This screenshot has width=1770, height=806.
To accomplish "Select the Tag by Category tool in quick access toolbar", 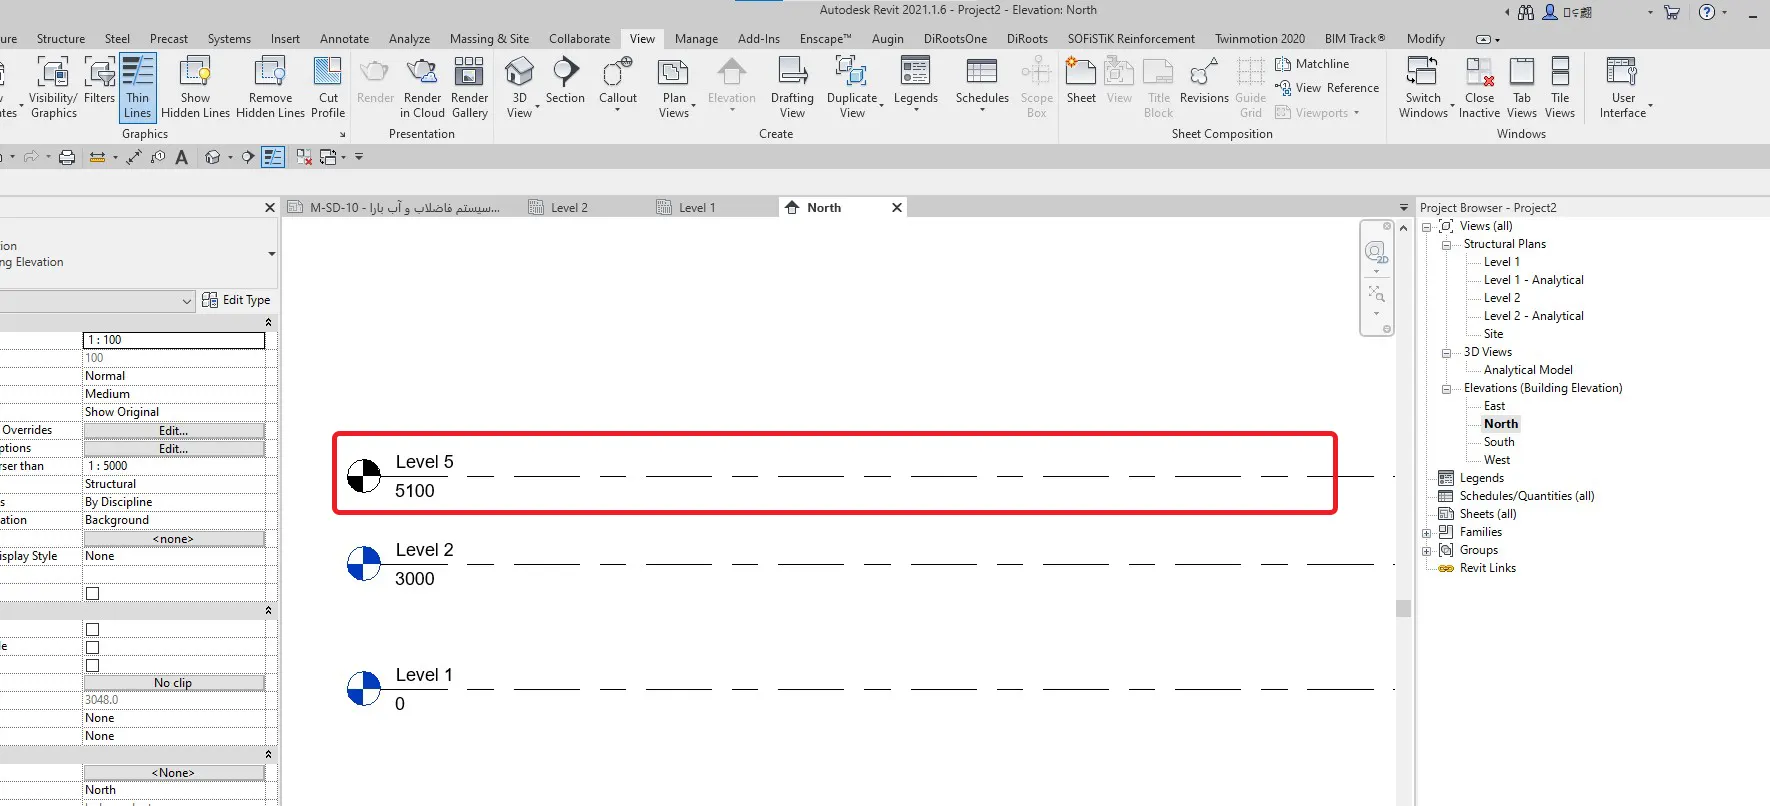I will [x=158, y=157].
